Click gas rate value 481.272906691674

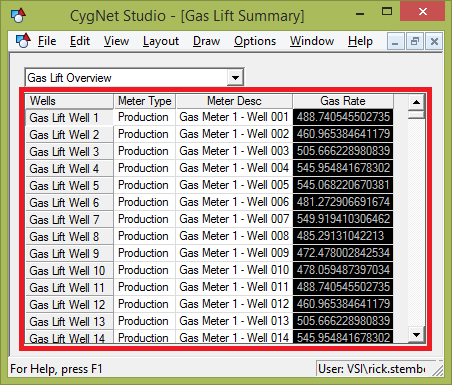(x=343, y=202)
